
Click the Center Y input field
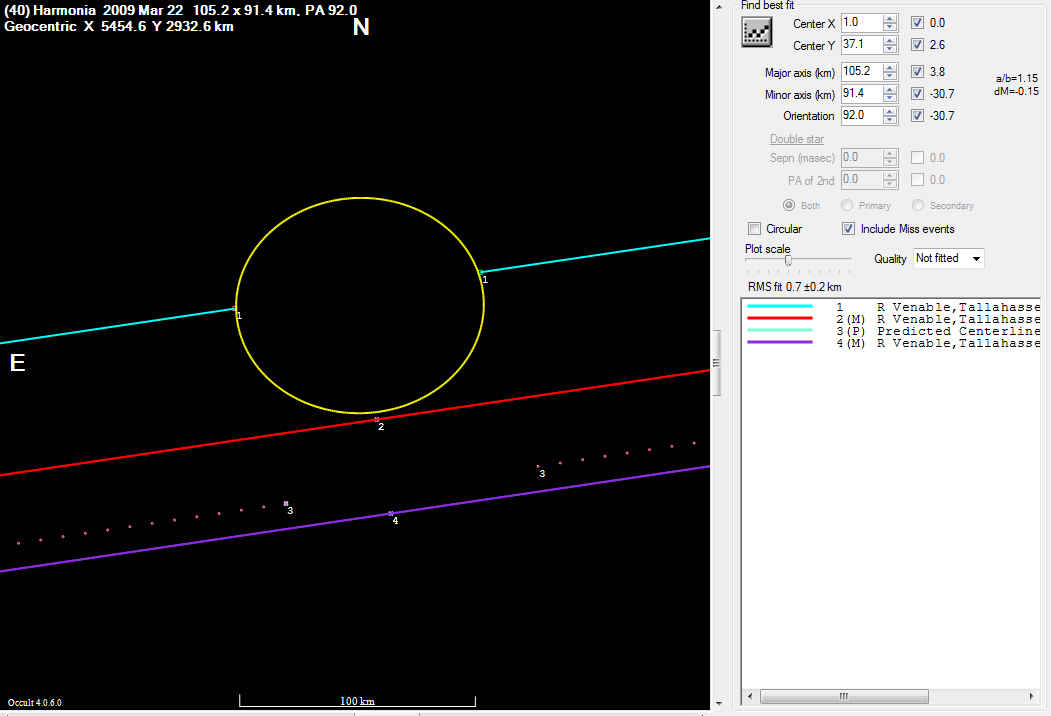[862, 44]
